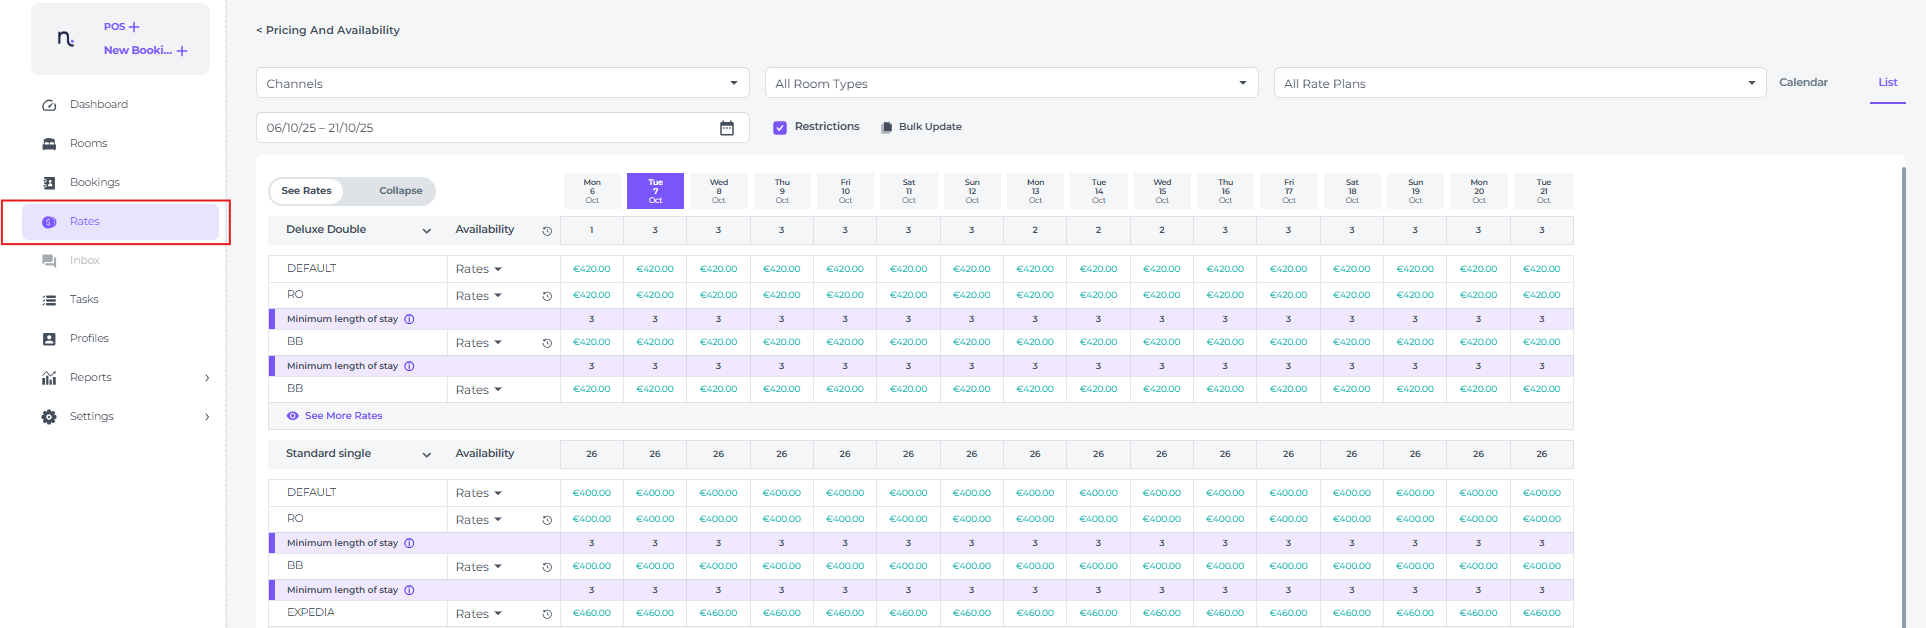This screenshot has width=1926, height=628.
Task: Open Profiles via its sidebar icon
Action: 49,339
